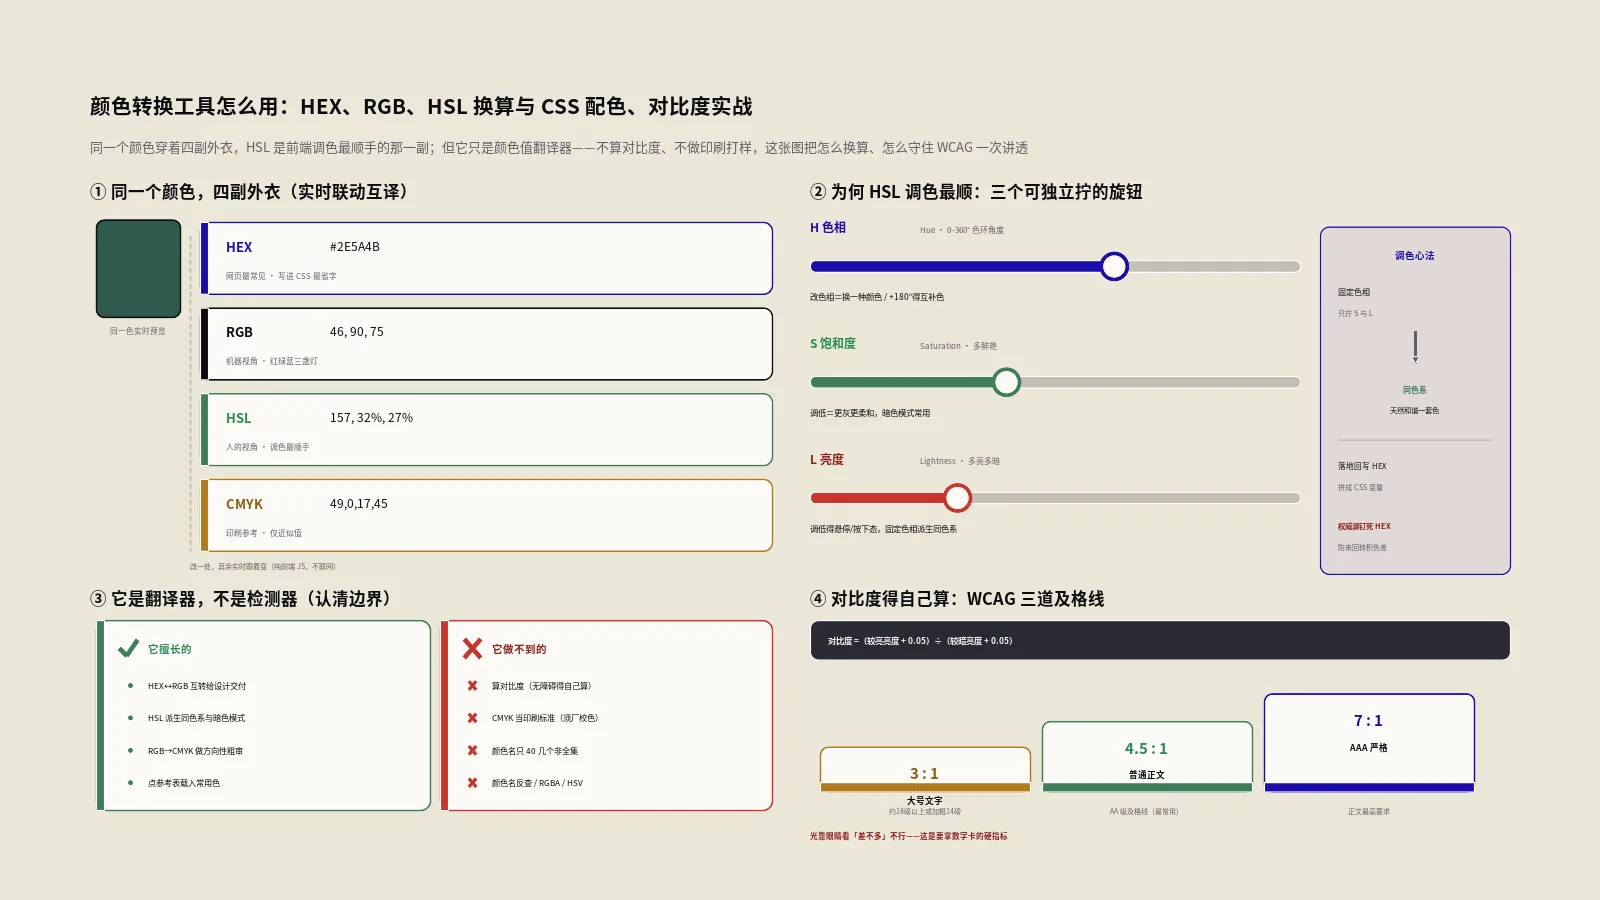Click the HSL label in the third card
The width and height of the screenshot is (1600, 900).
[x=238, y=418]
